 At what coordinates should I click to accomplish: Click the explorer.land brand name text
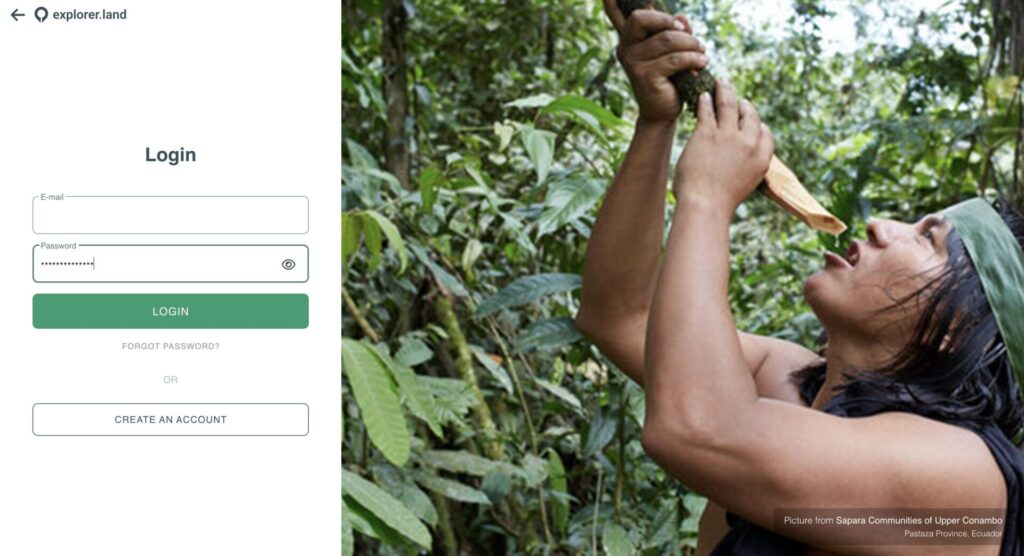tap(89, 14)
